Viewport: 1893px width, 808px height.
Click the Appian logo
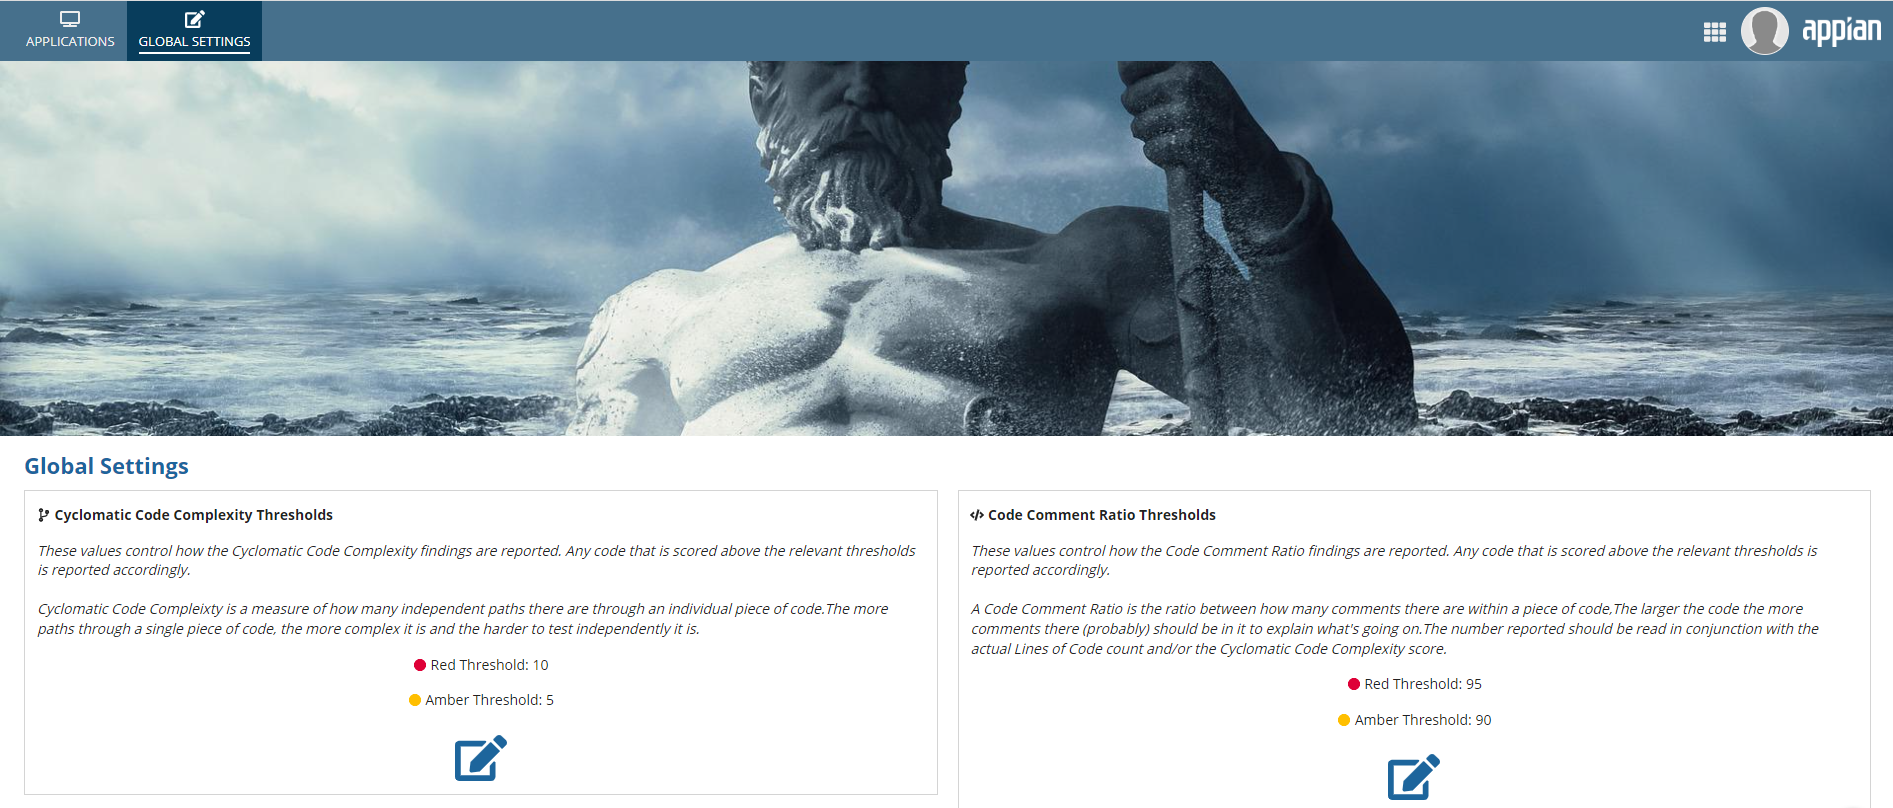tap(1841, 31)
